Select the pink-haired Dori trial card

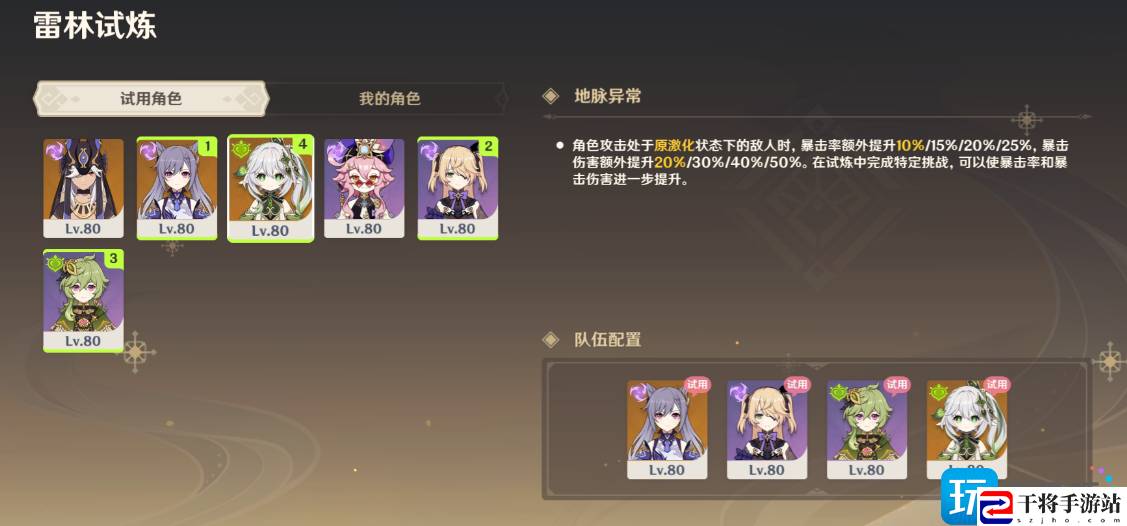tap(364, 188)
